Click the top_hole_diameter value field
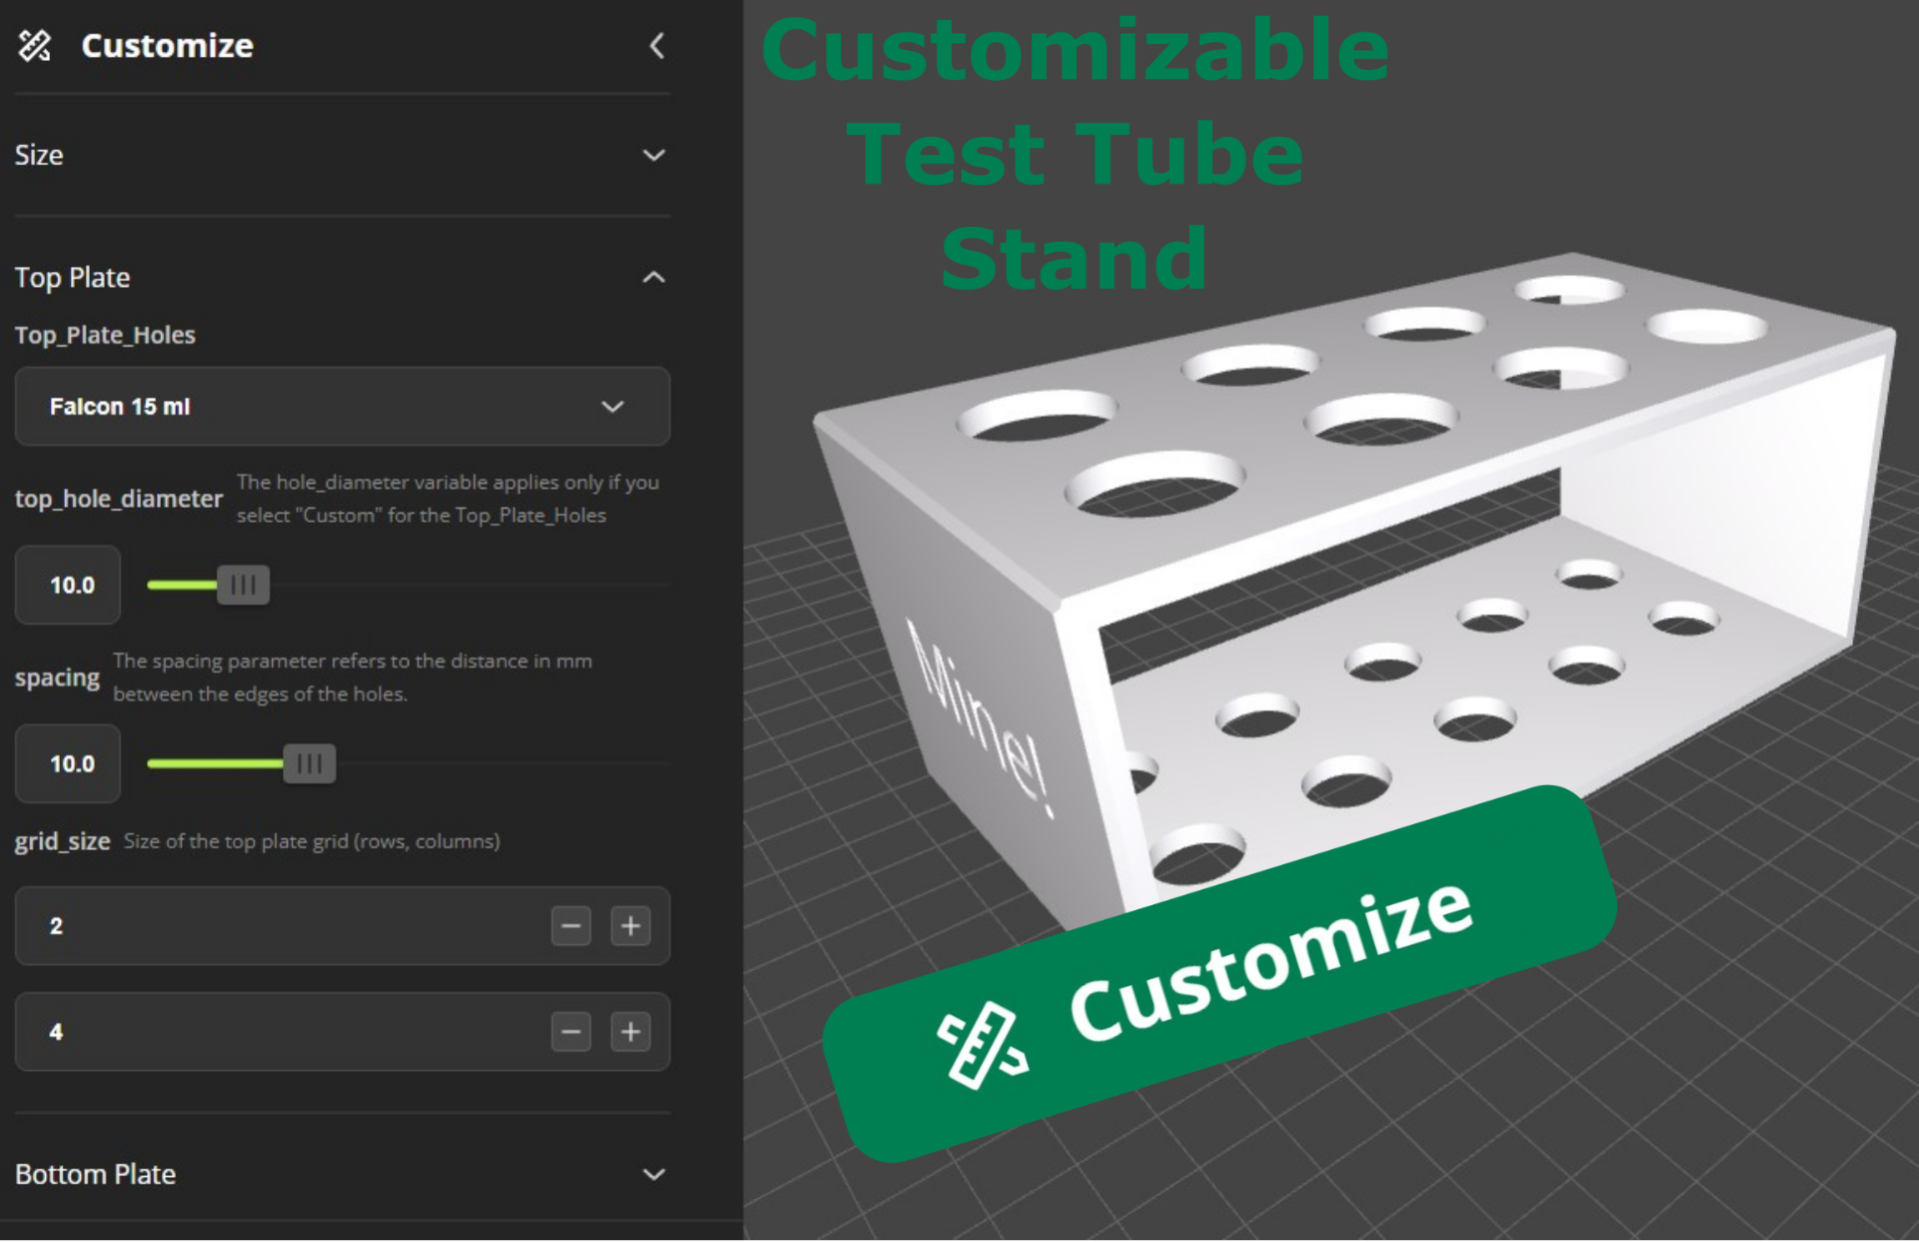1919x1242 pixels. point(68,585)
